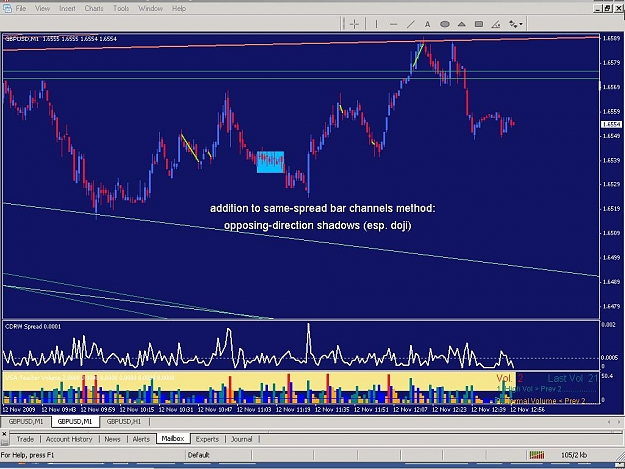Viewport: 625px width, 469px height.
Task: Open the Help menu
Action: (179, 8)
